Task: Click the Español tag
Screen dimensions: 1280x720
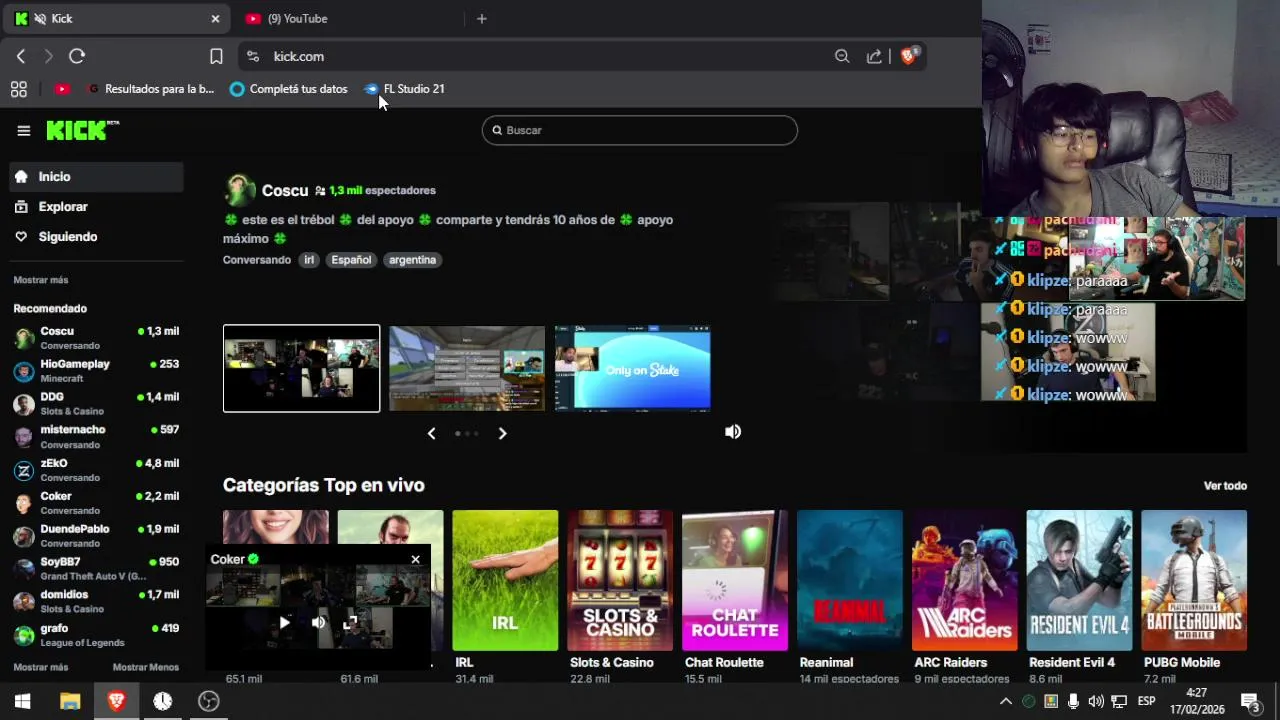Action: point(351,259)
